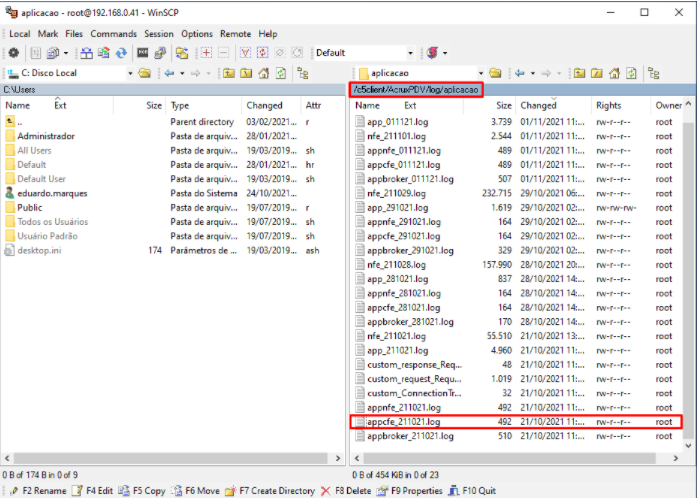Click F8 Delete button
Screen dimensions: 699x498
(x=346, y=491)
